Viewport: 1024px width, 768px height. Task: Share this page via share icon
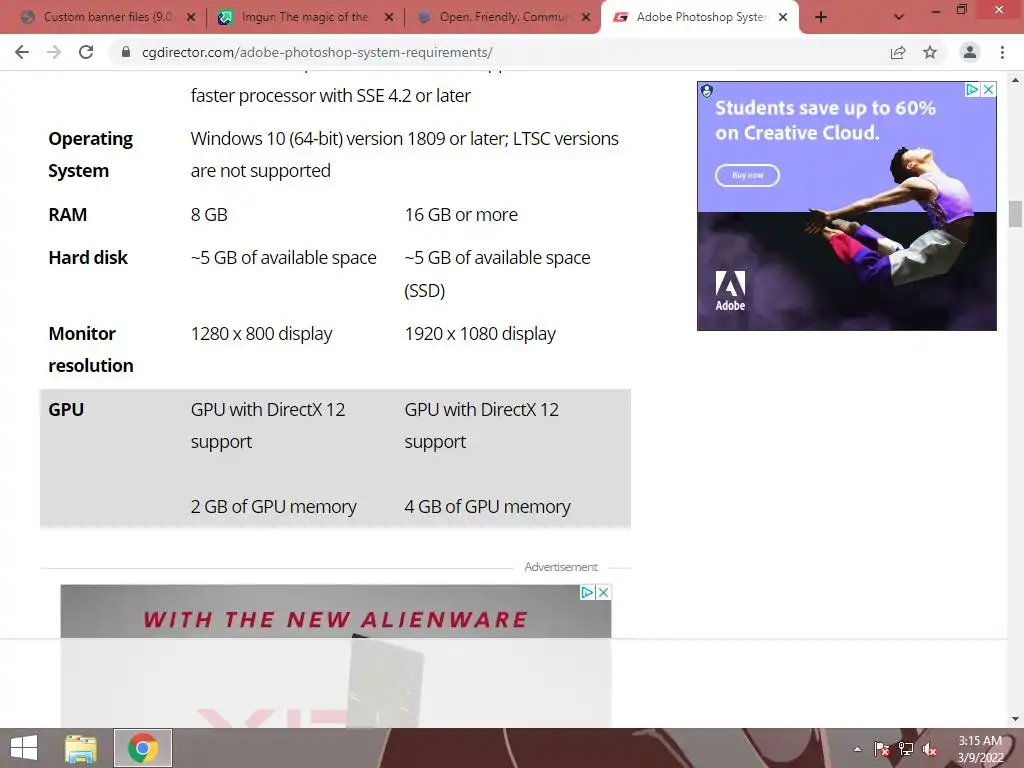(898, 52)
